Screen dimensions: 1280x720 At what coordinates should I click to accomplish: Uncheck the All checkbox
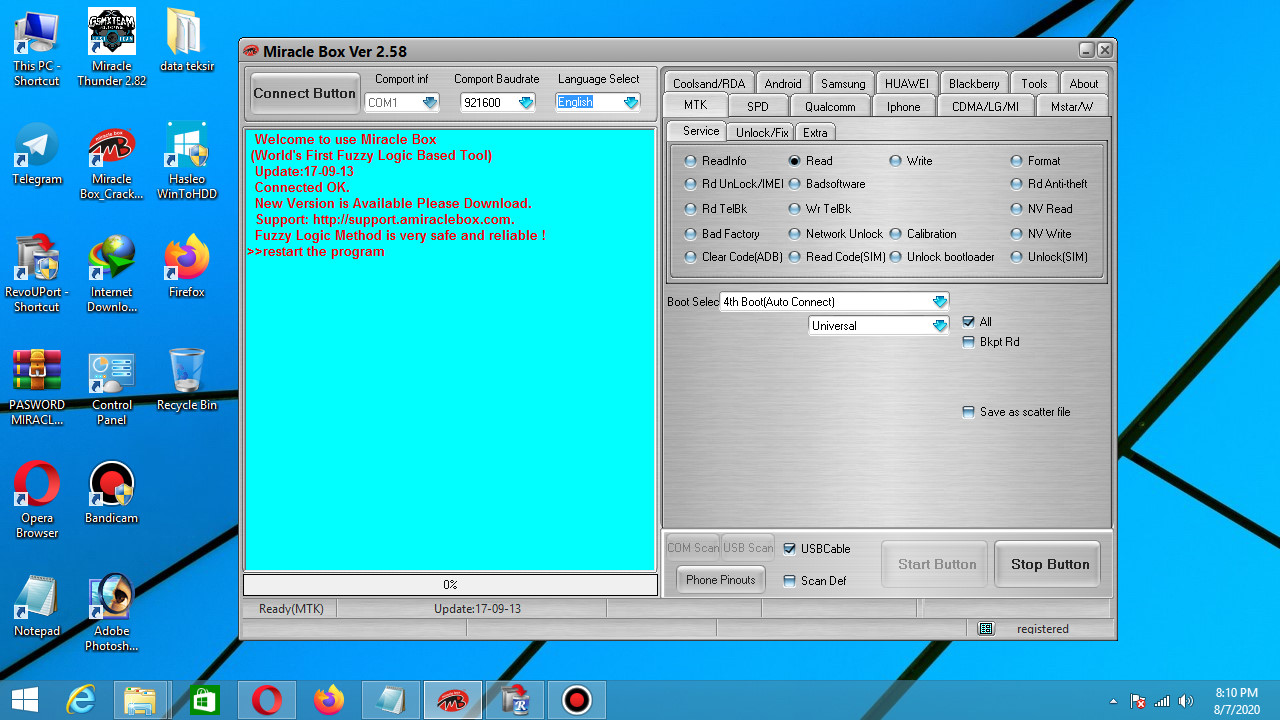[968, 322]
